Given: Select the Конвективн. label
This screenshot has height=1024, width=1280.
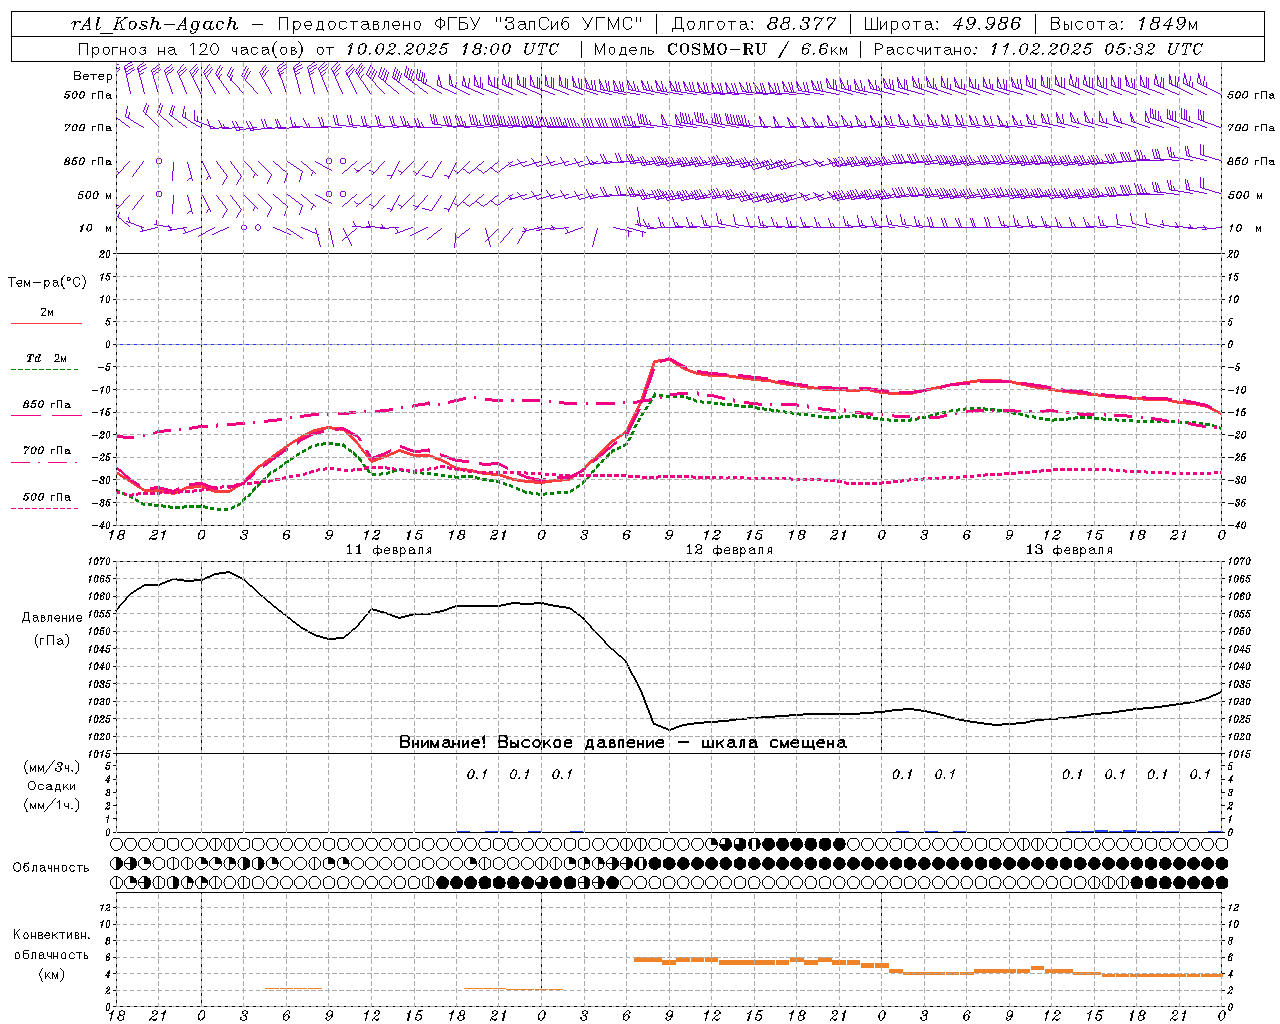Looking at the screenshot, I should tap(51, 935).
